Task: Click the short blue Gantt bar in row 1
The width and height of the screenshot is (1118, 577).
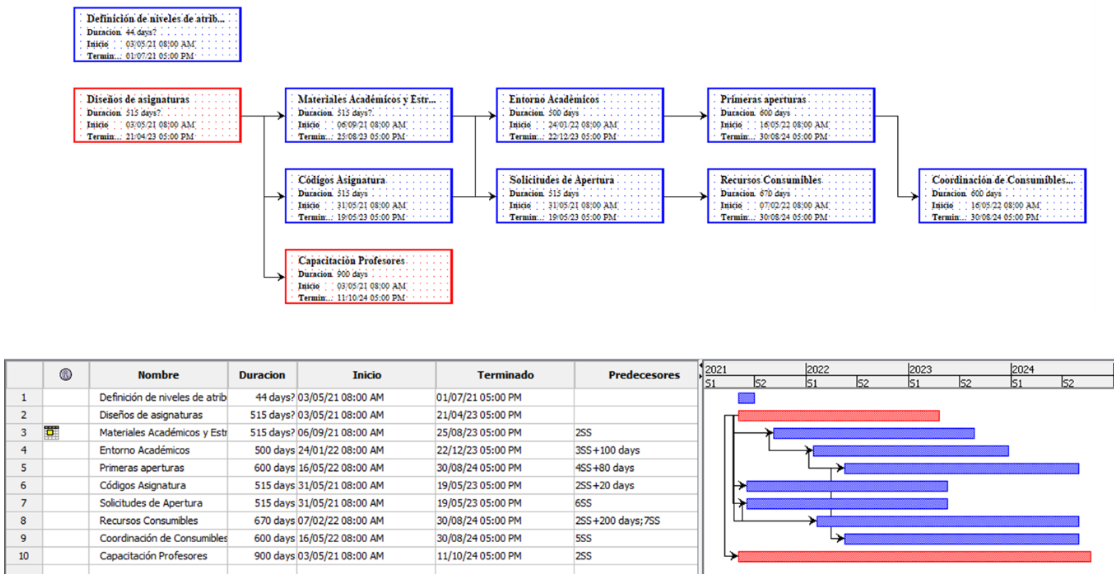Action: click(746, 398)
